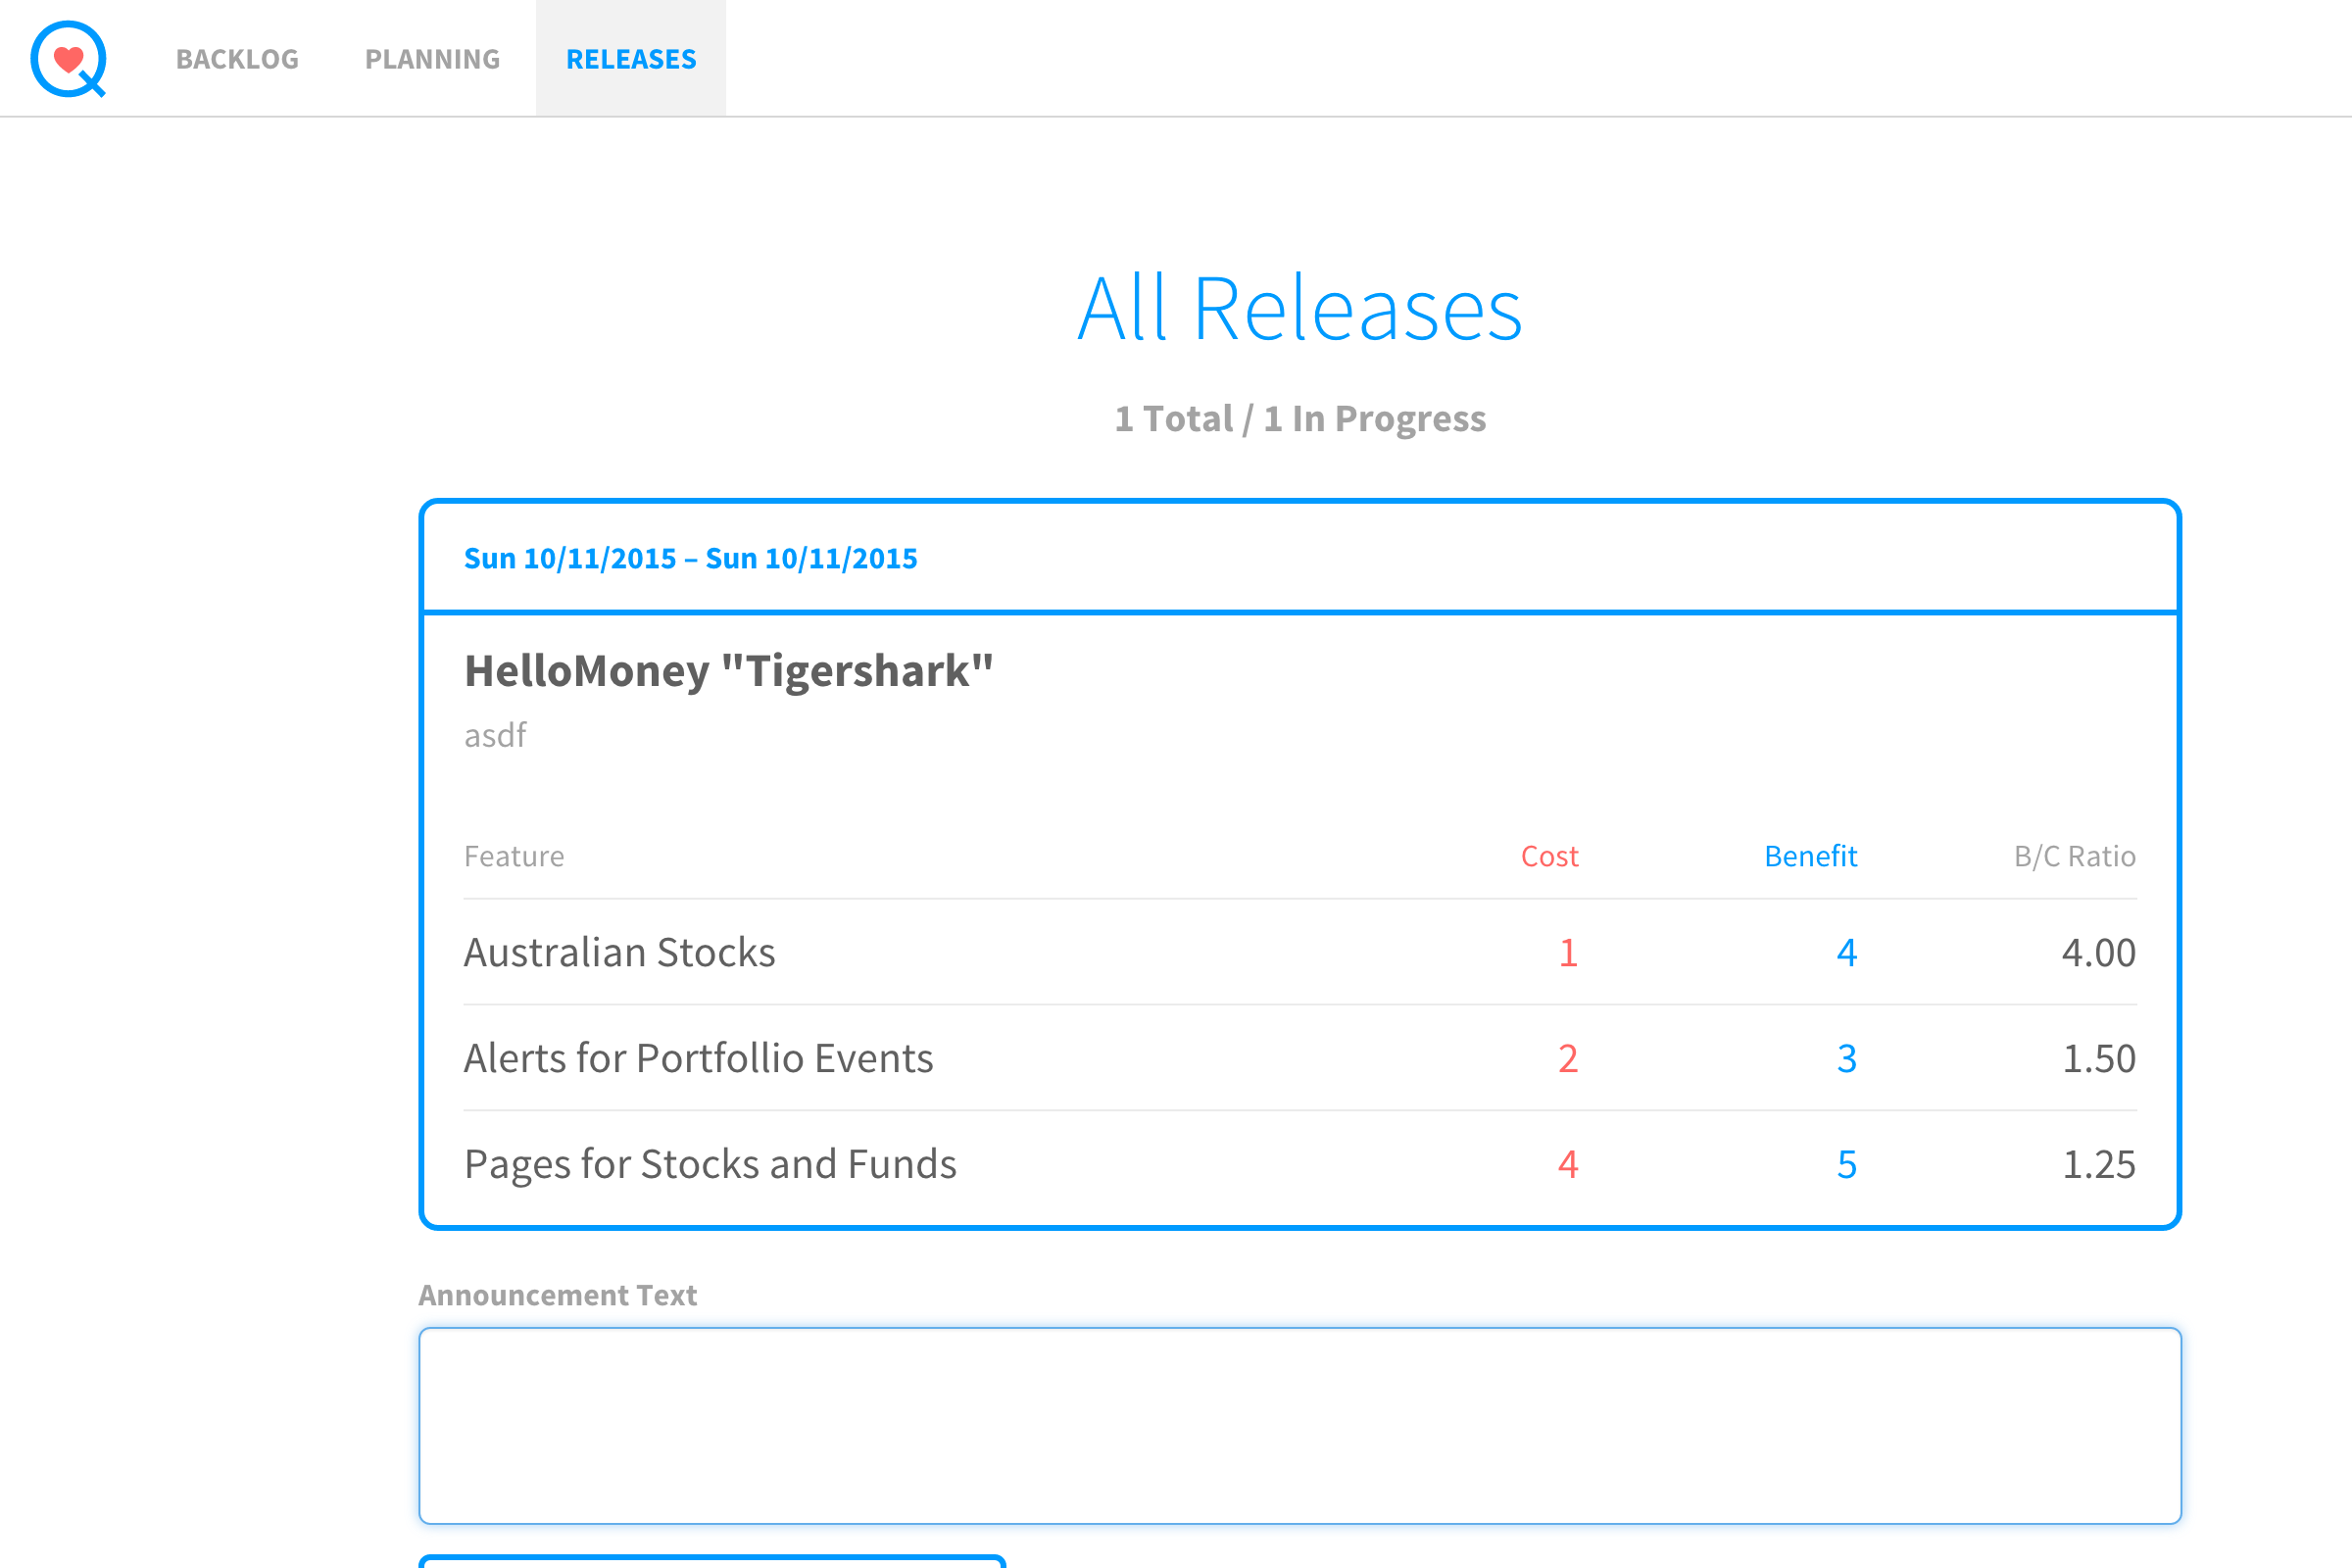Screen dimensions: 2352x1568
Task: Sort by the B/C Ratio column header
Action: click(x=2074, y=856)
